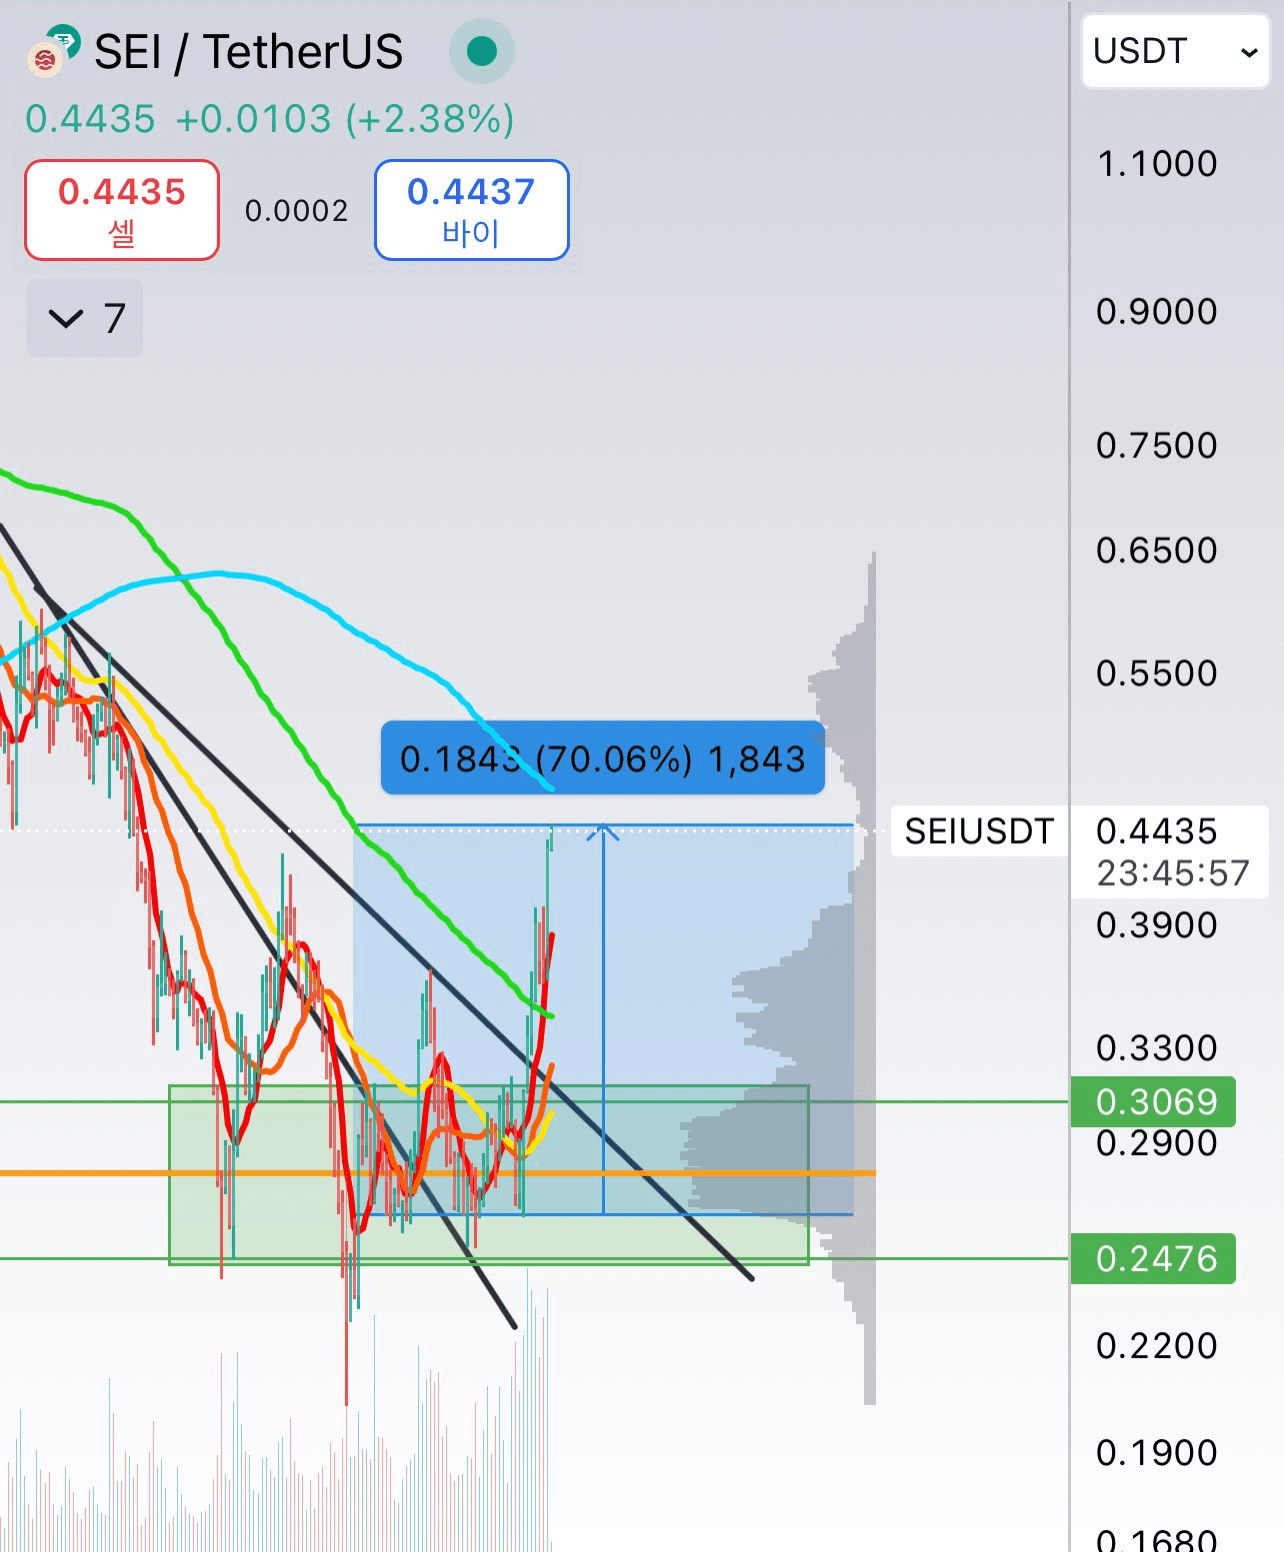The image size is (1284, 1552).
Task: Click the 0.2200 price scale label
Action: (x=1157, y=1346)
